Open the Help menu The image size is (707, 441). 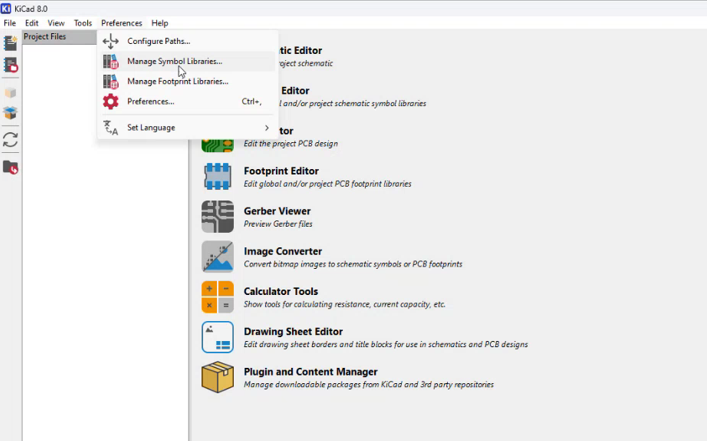click(160, 23)
